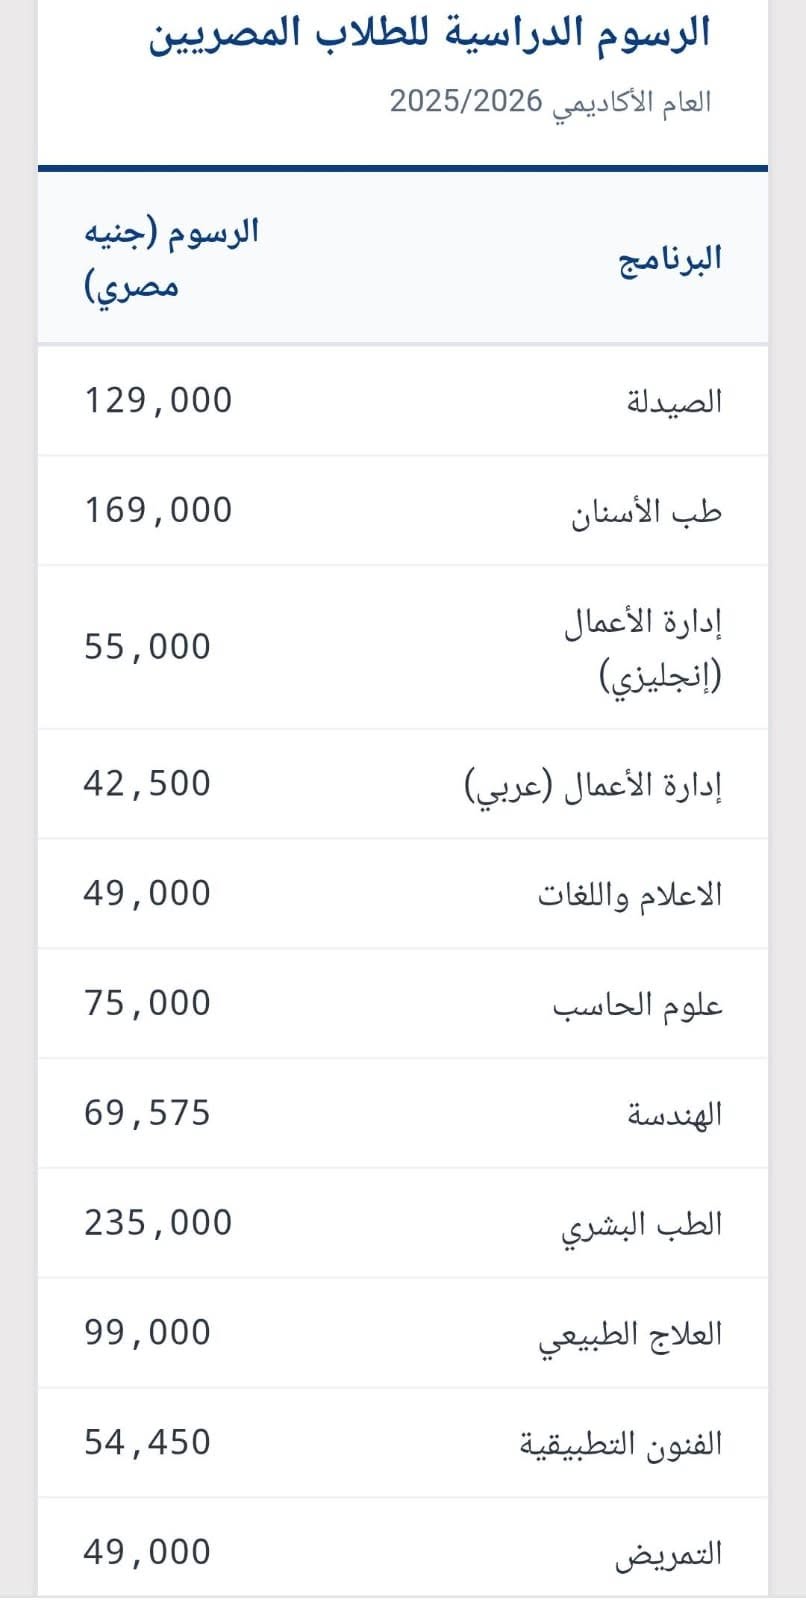Click the page title الرسوم الدراسية للطلاب المصريين

pyautogui.click(x=430, y=33)
